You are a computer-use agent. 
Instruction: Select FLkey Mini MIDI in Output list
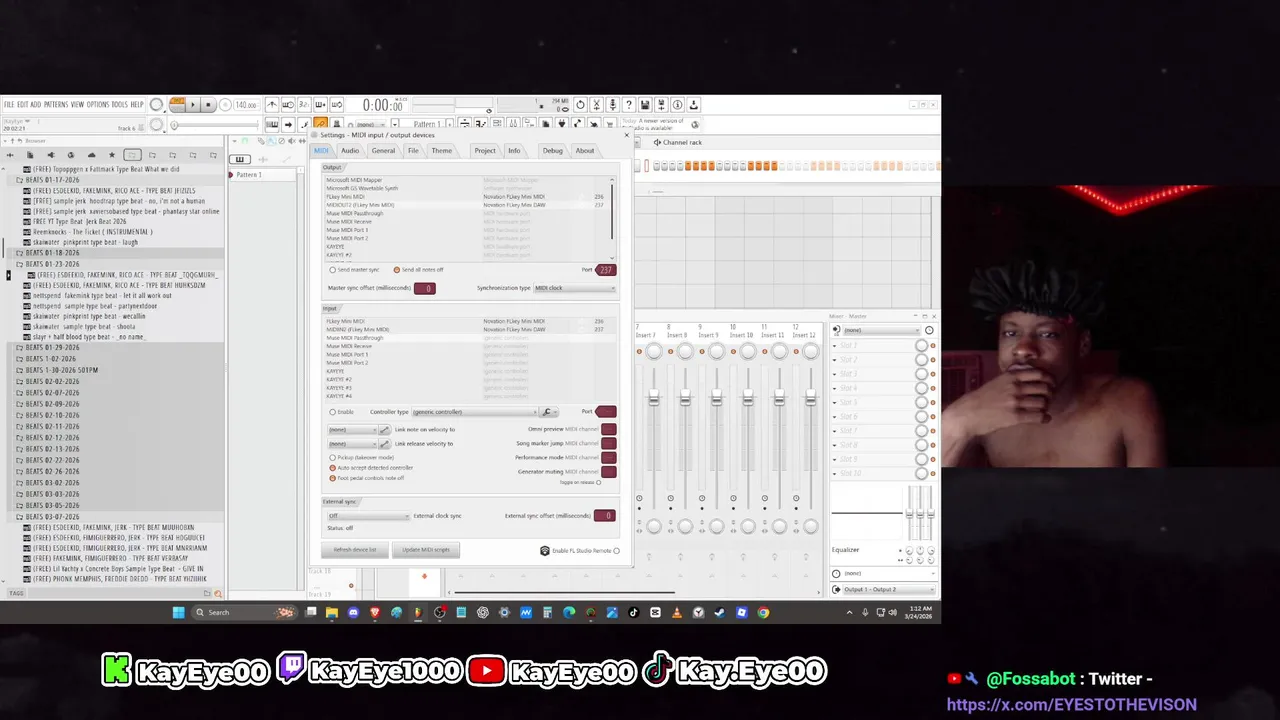tap(464, 197)
